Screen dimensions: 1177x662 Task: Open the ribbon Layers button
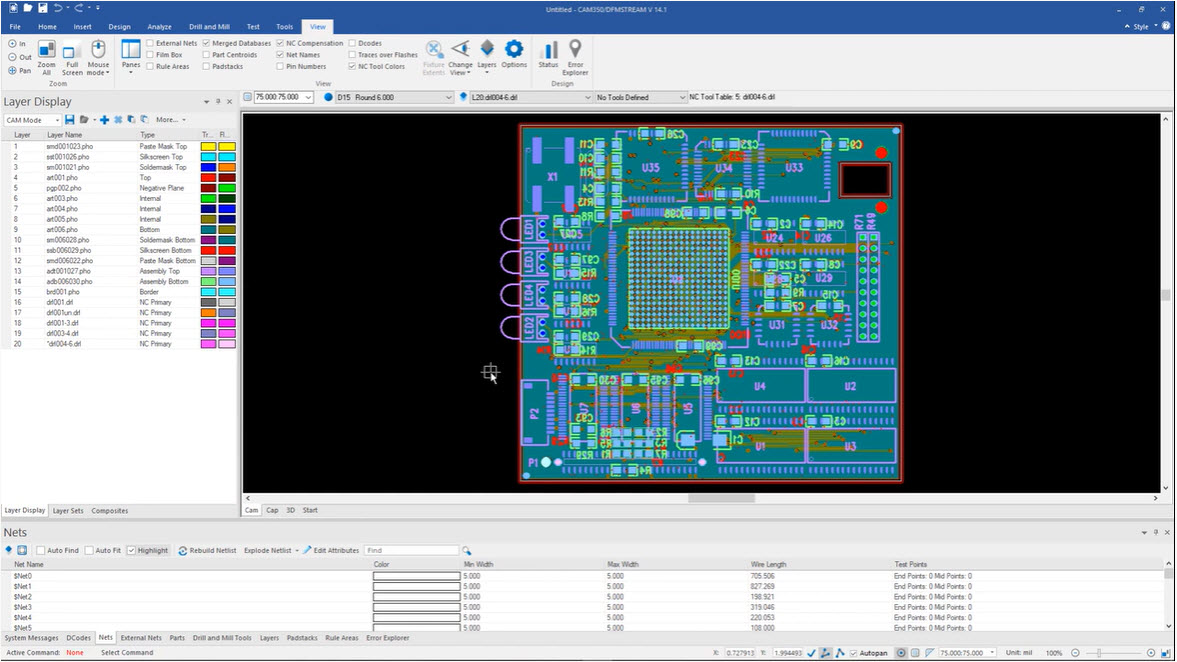(487, 56)
